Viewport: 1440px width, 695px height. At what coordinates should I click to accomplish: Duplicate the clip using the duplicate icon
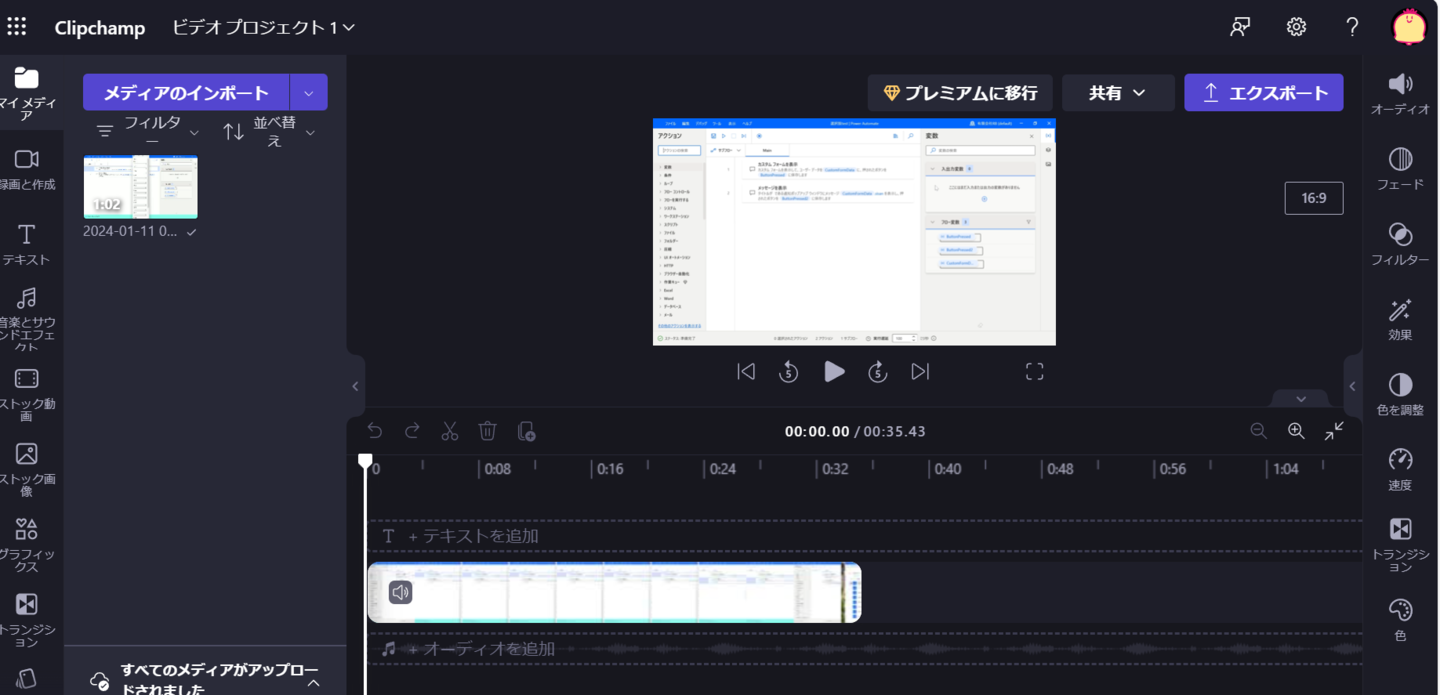click(x=525, y=431)
